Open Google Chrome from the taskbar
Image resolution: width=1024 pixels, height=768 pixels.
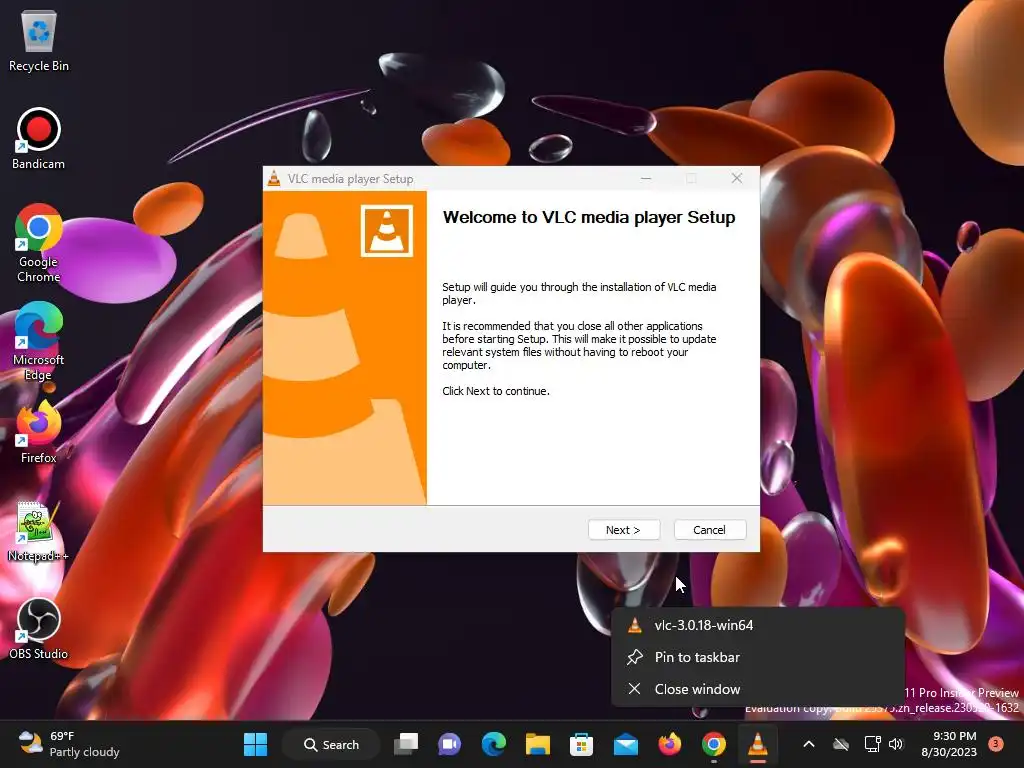tap(713, 744)
